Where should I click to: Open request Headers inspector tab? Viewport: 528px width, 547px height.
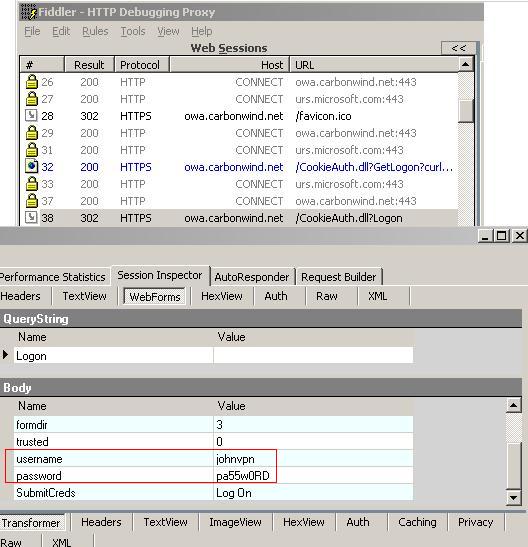click(21, 296)
